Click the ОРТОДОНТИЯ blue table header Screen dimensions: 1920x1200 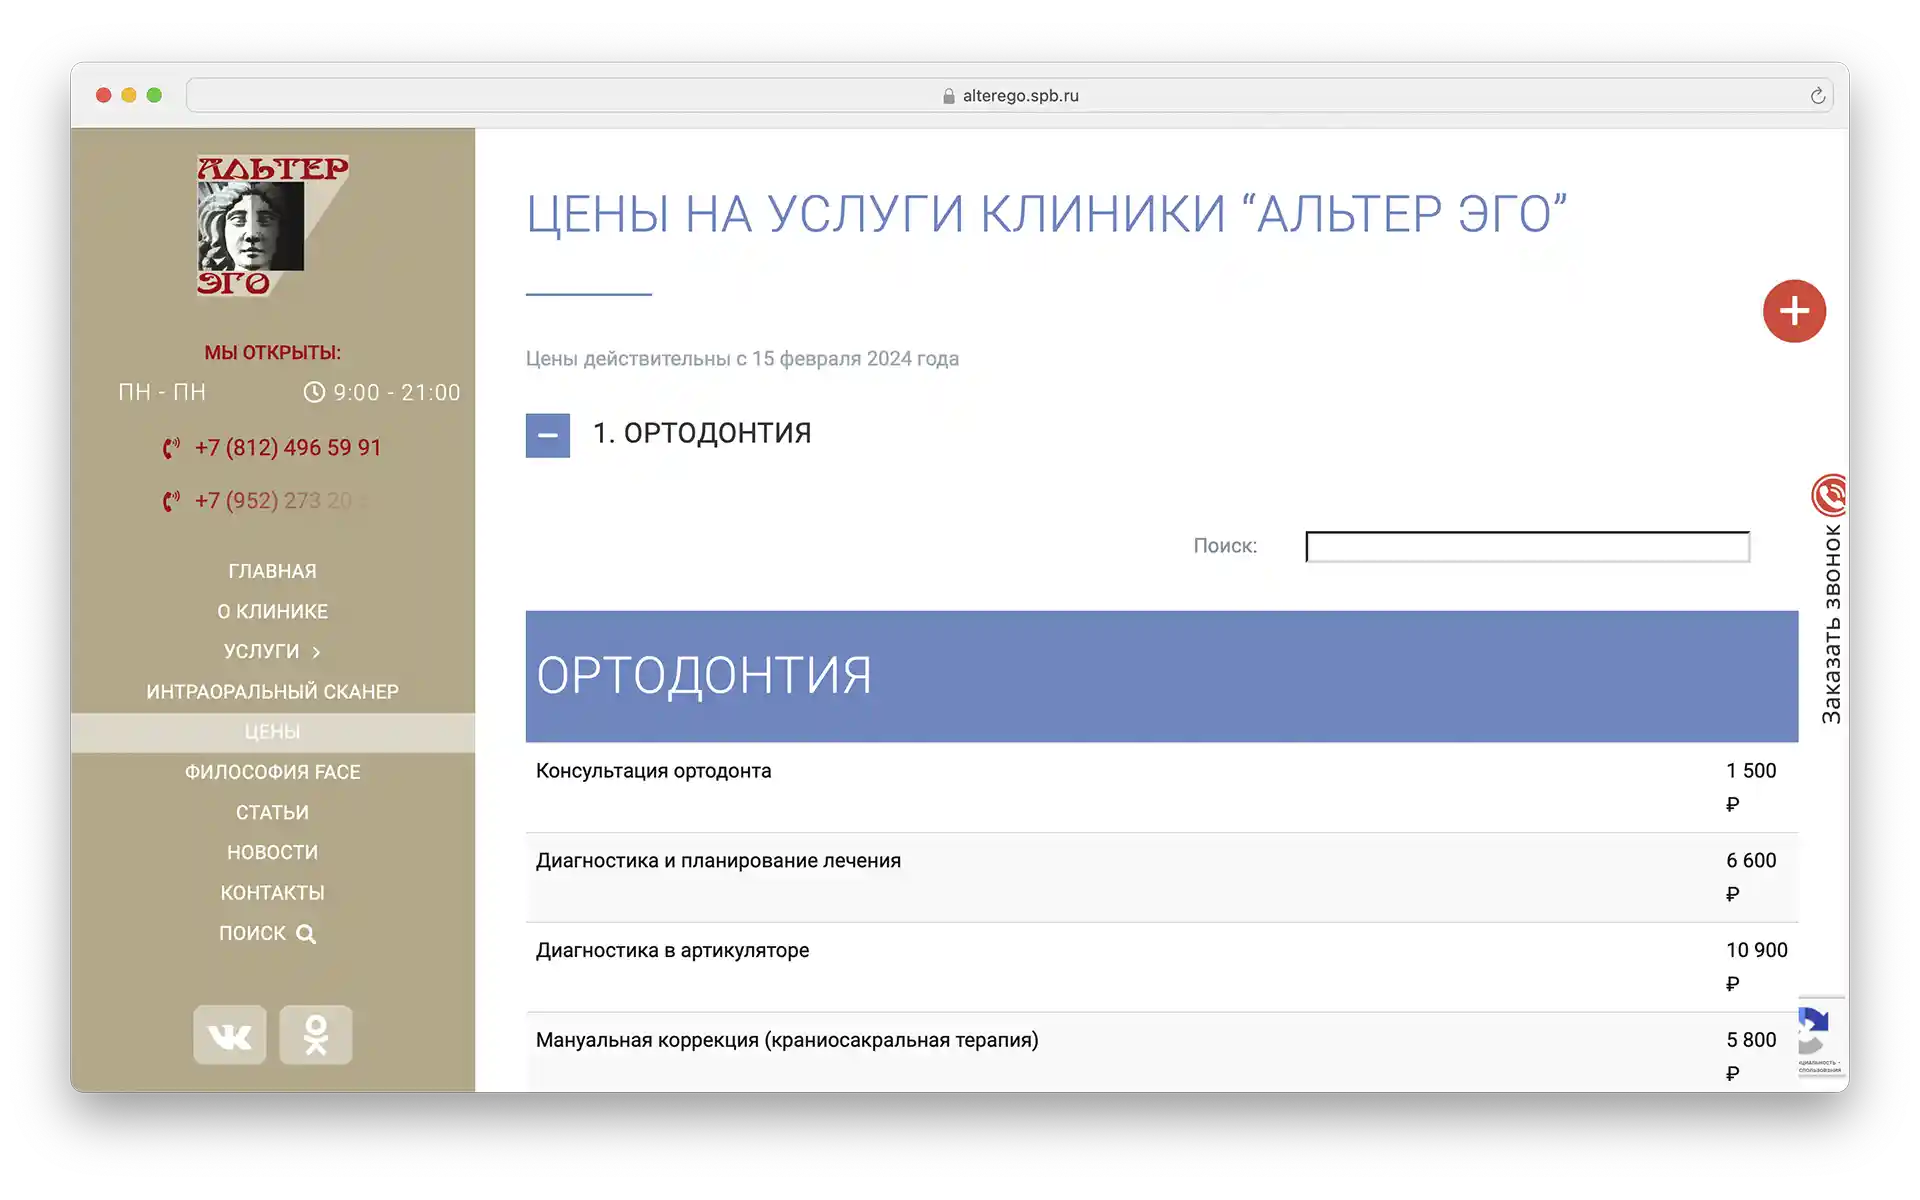[1162, 676]
